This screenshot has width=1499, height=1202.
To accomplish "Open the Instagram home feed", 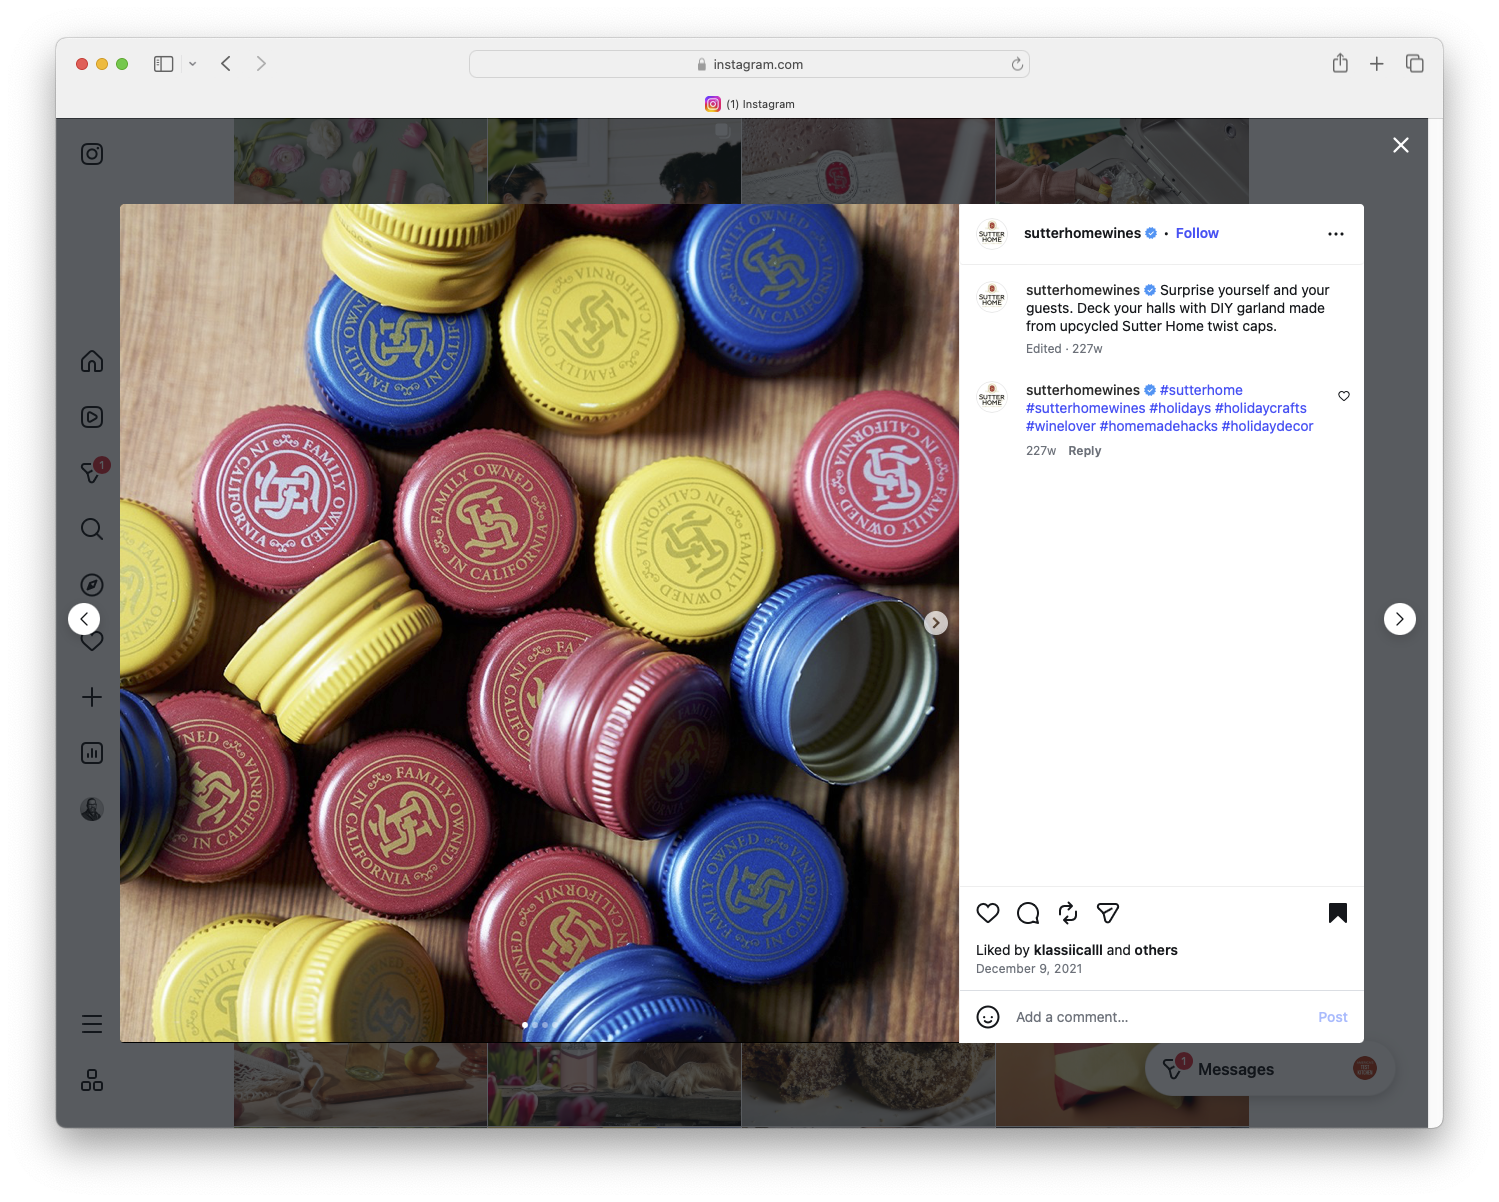I will [x=92, y=361].
